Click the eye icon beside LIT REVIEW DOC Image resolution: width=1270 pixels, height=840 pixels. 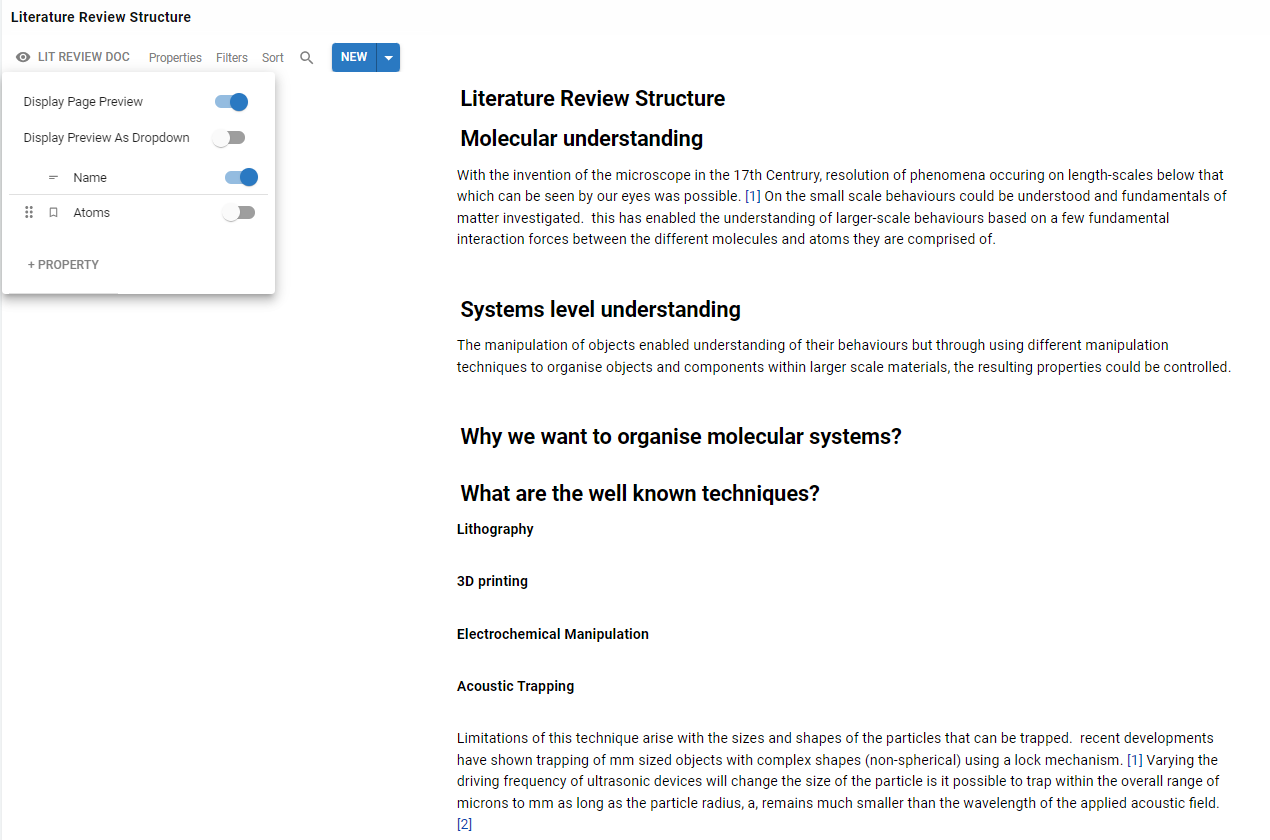click(x=23, y=58)
